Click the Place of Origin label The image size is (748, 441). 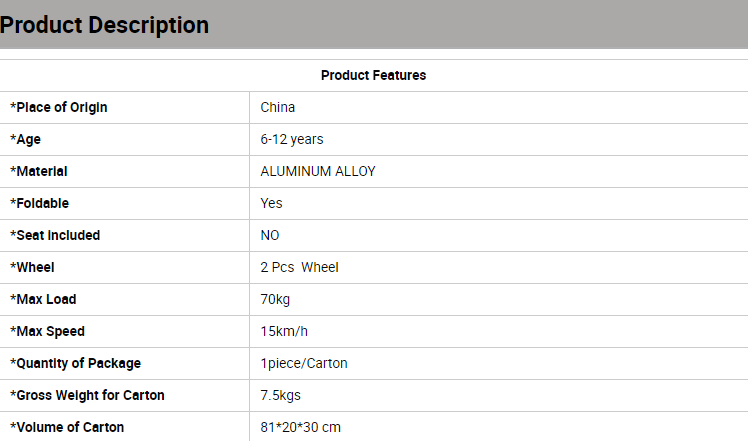coord(59,107)
